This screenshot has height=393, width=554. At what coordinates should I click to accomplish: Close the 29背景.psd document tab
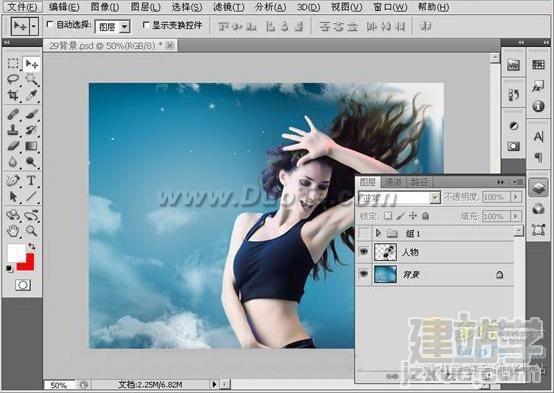click(x=170, y=46)
